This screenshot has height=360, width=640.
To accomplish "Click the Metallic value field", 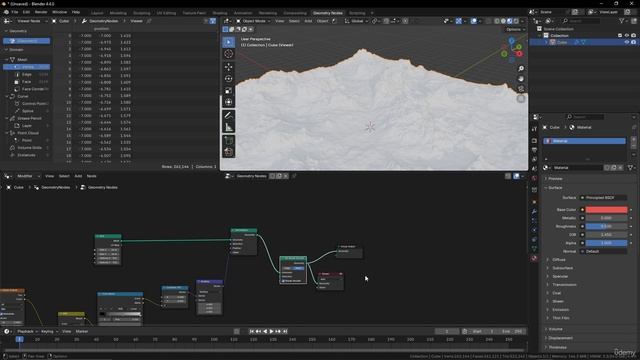I will (607, 218).
